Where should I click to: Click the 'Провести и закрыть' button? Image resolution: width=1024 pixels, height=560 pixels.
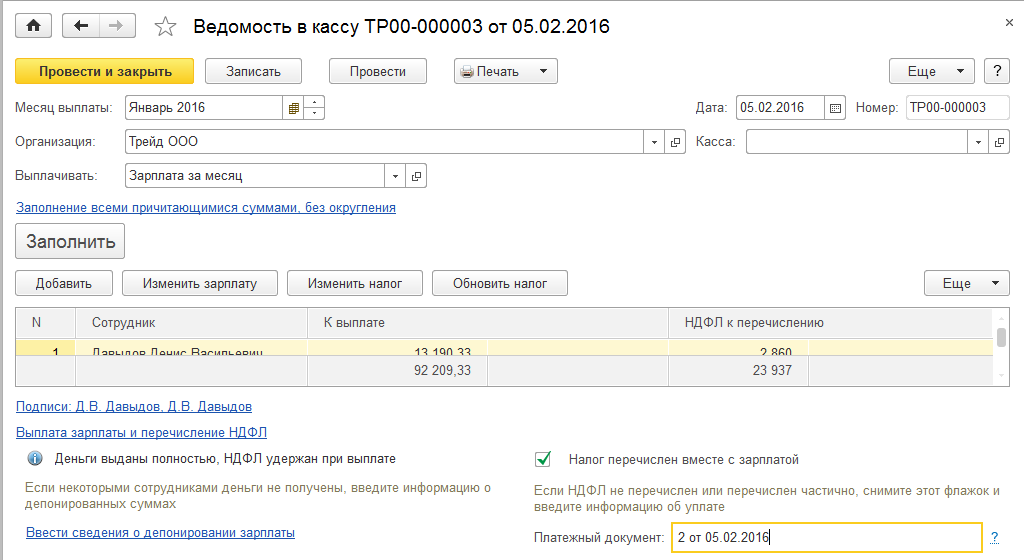[105, 71]
